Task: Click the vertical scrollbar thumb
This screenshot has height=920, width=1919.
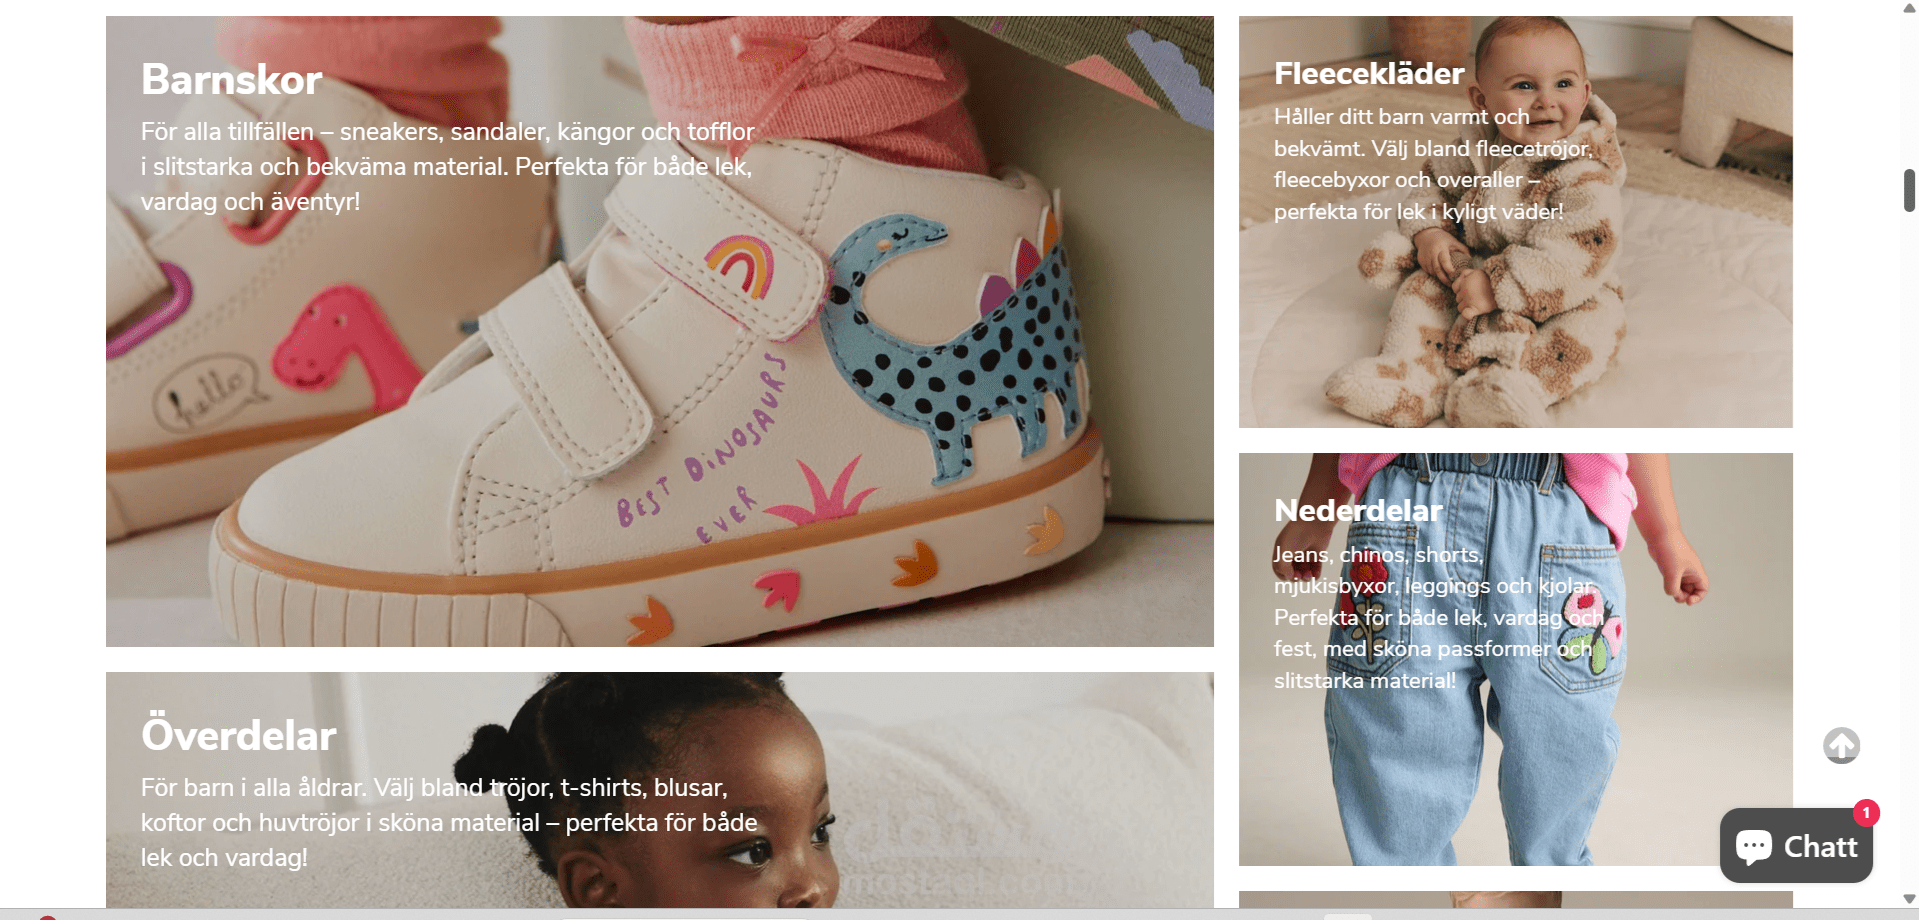Action: click(1909, 190)
